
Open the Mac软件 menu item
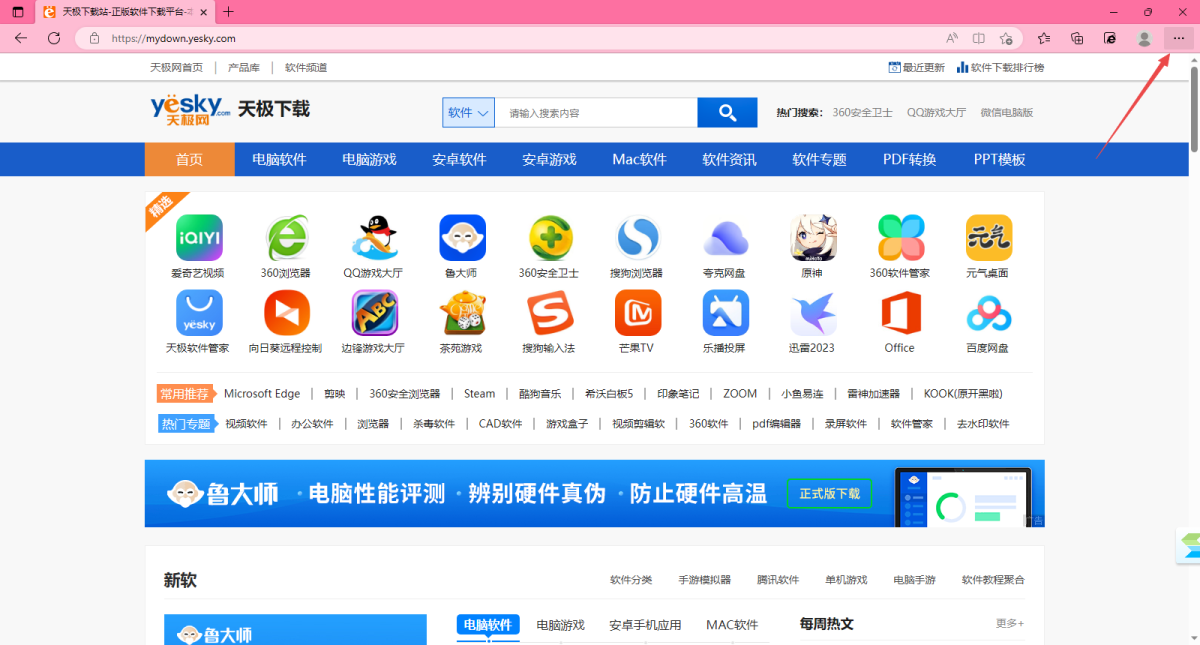click(x=638, y=159)
